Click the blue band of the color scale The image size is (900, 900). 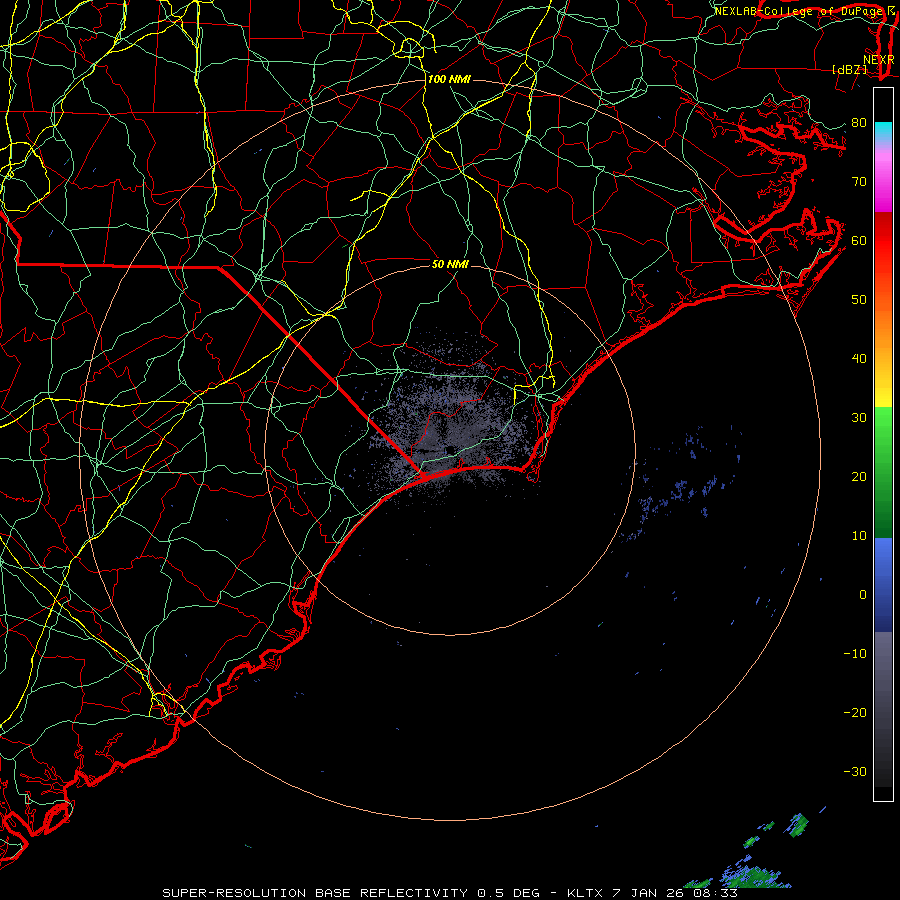[883, 585]
